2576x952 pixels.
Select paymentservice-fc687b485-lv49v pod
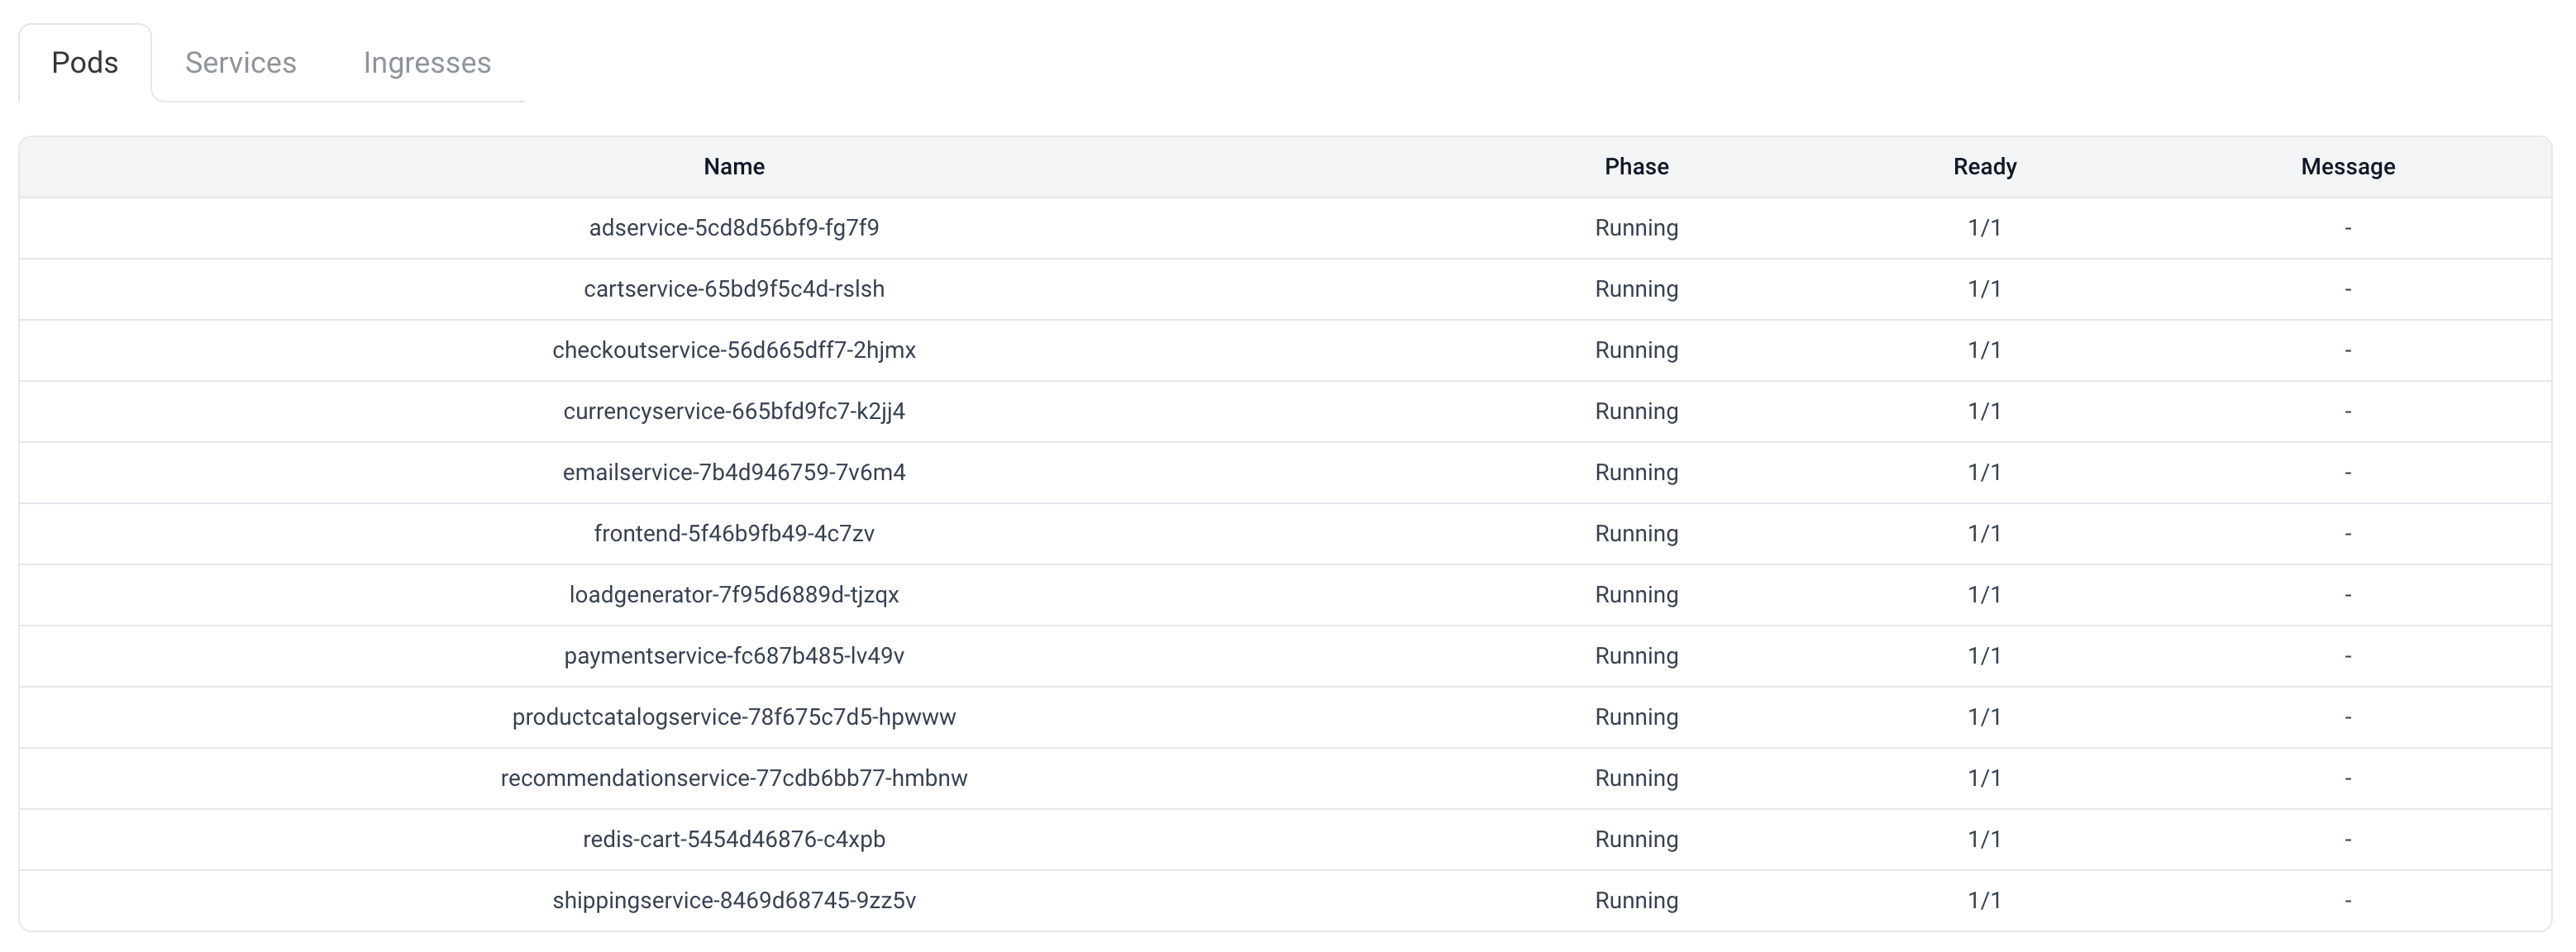(x=734, y=656)
